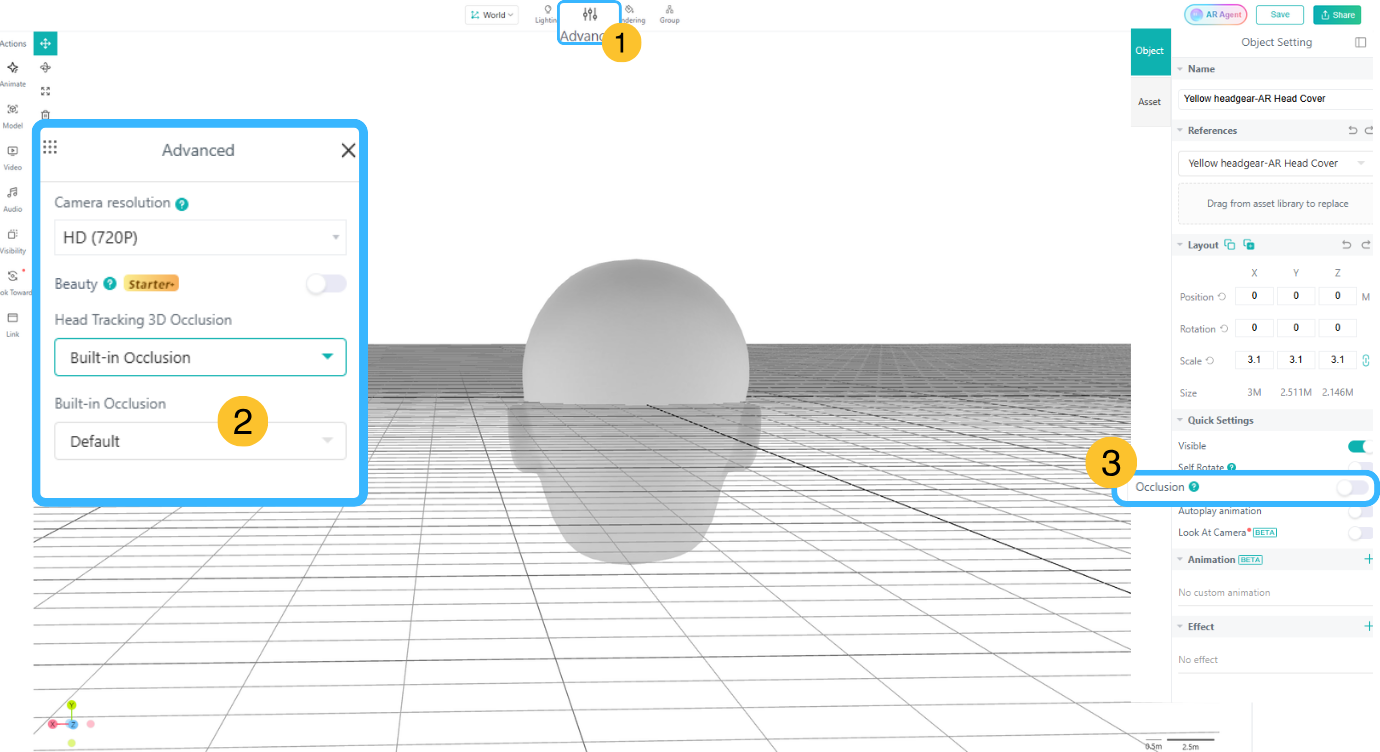Toggle Autoplay animation switch
Screen dimensions: 1380x752
[x=1360, y=511]
